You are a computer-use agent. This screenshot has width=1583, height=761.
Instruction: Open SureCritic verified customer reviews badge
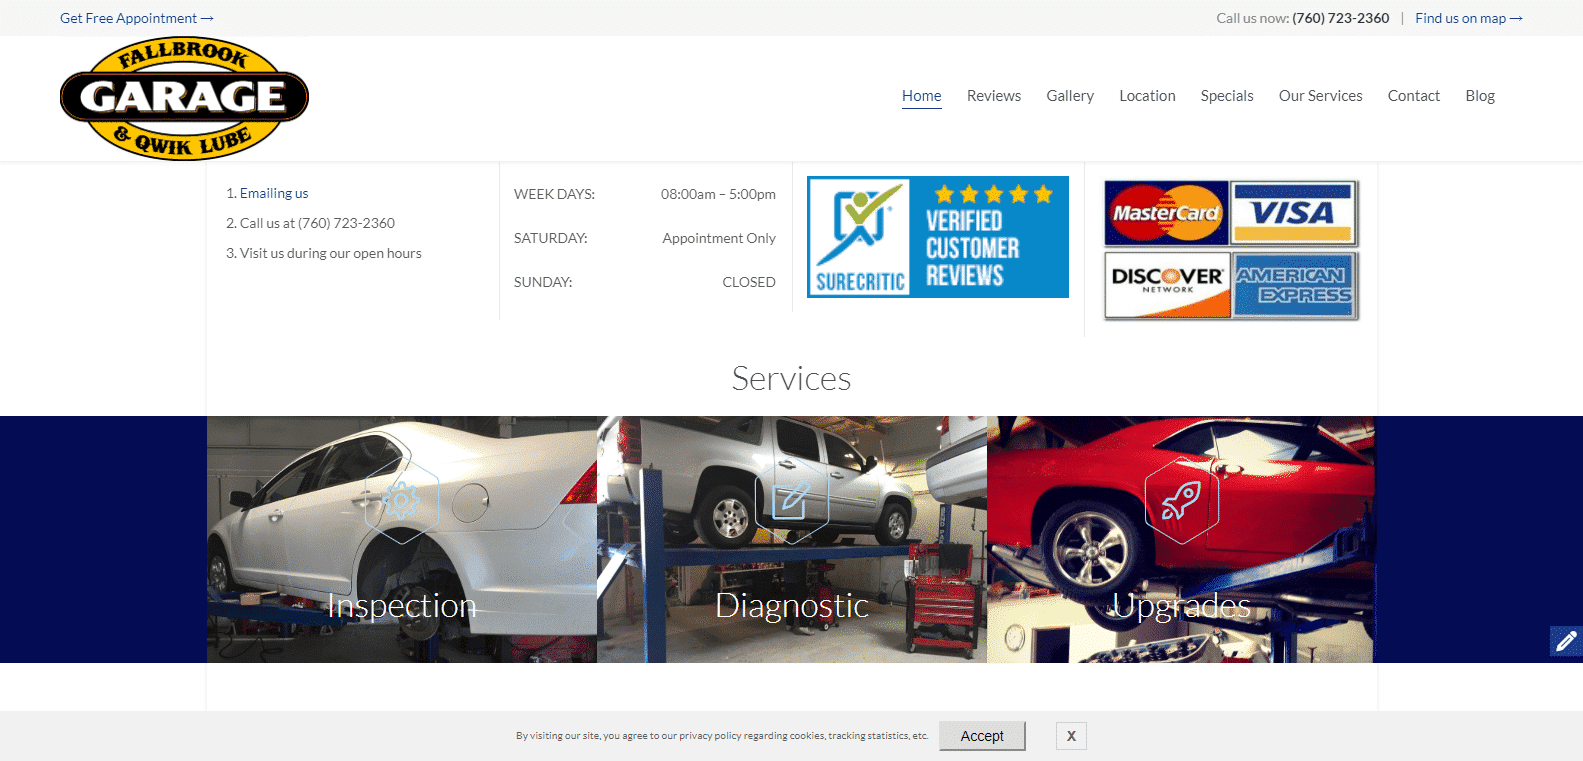[937, 237]
